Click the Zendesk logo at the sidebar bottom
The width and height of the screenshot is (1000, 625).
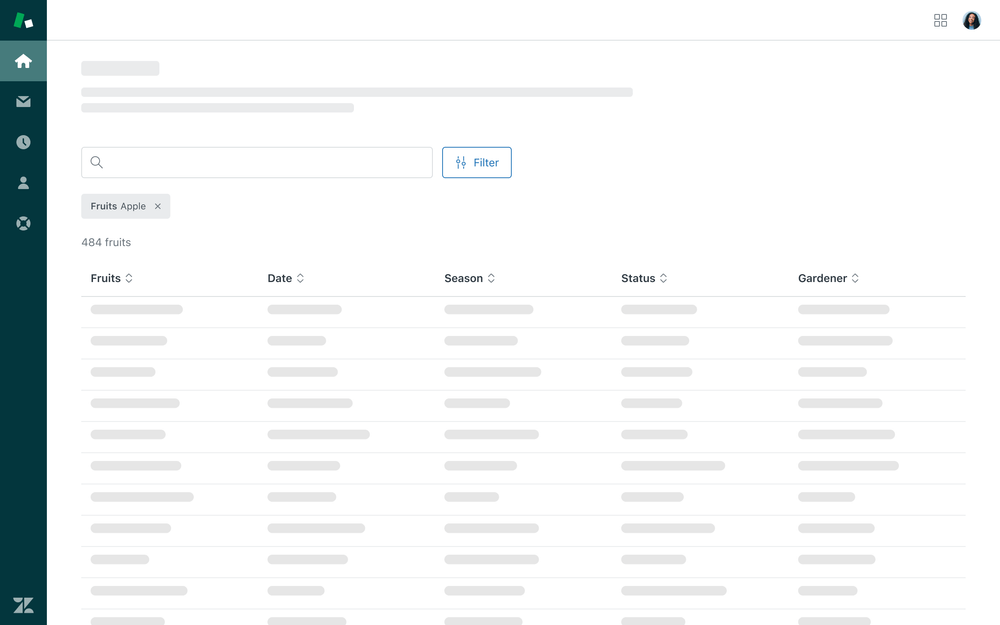(22, 605)
